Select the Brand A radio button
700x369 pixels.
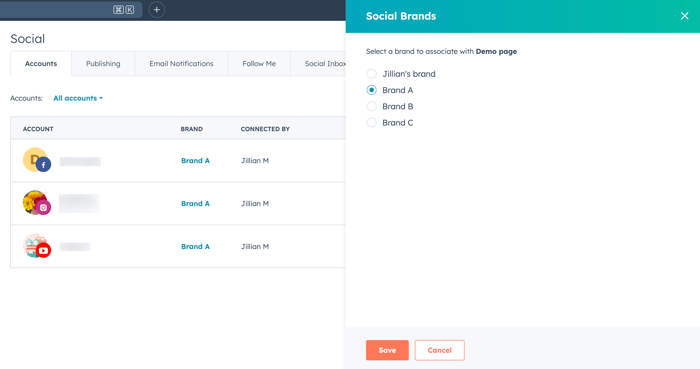371,90
